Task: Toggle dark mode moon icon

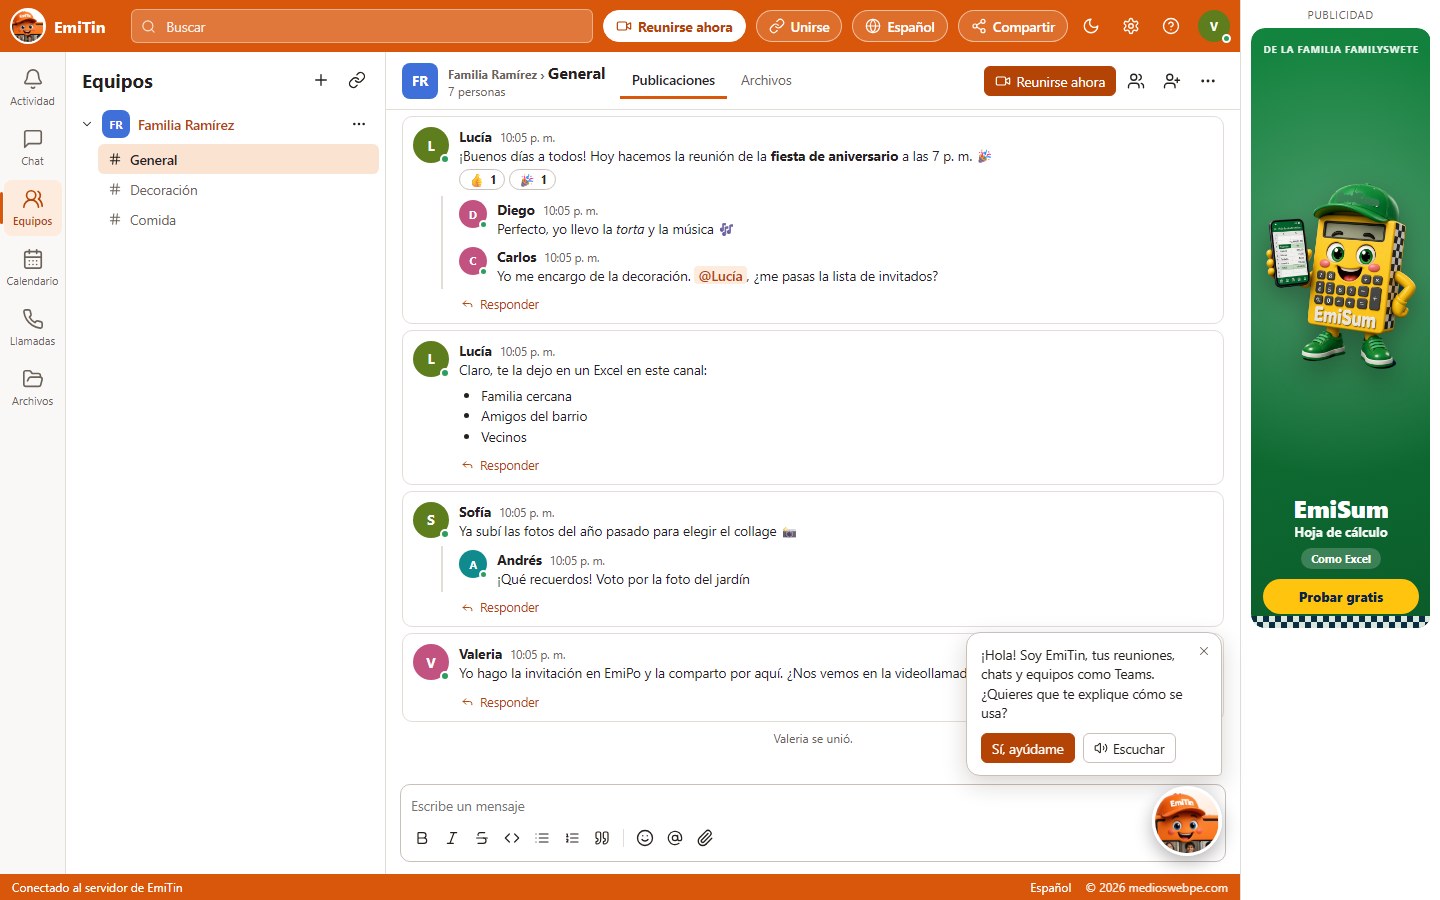Action: click(1091, 27)
